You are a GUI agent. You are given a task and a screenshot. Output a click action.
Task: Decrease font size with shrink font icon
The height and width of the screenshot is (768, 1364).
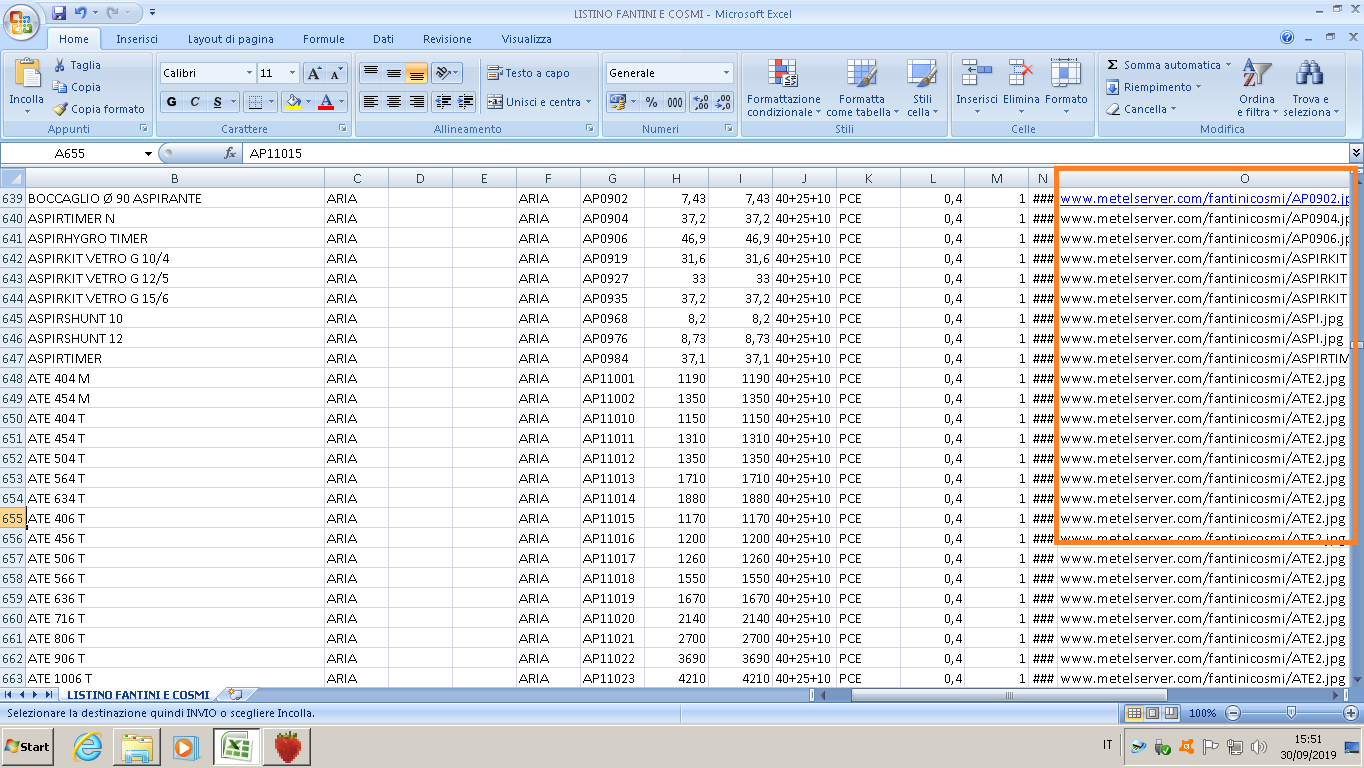[x=336, y=73]
